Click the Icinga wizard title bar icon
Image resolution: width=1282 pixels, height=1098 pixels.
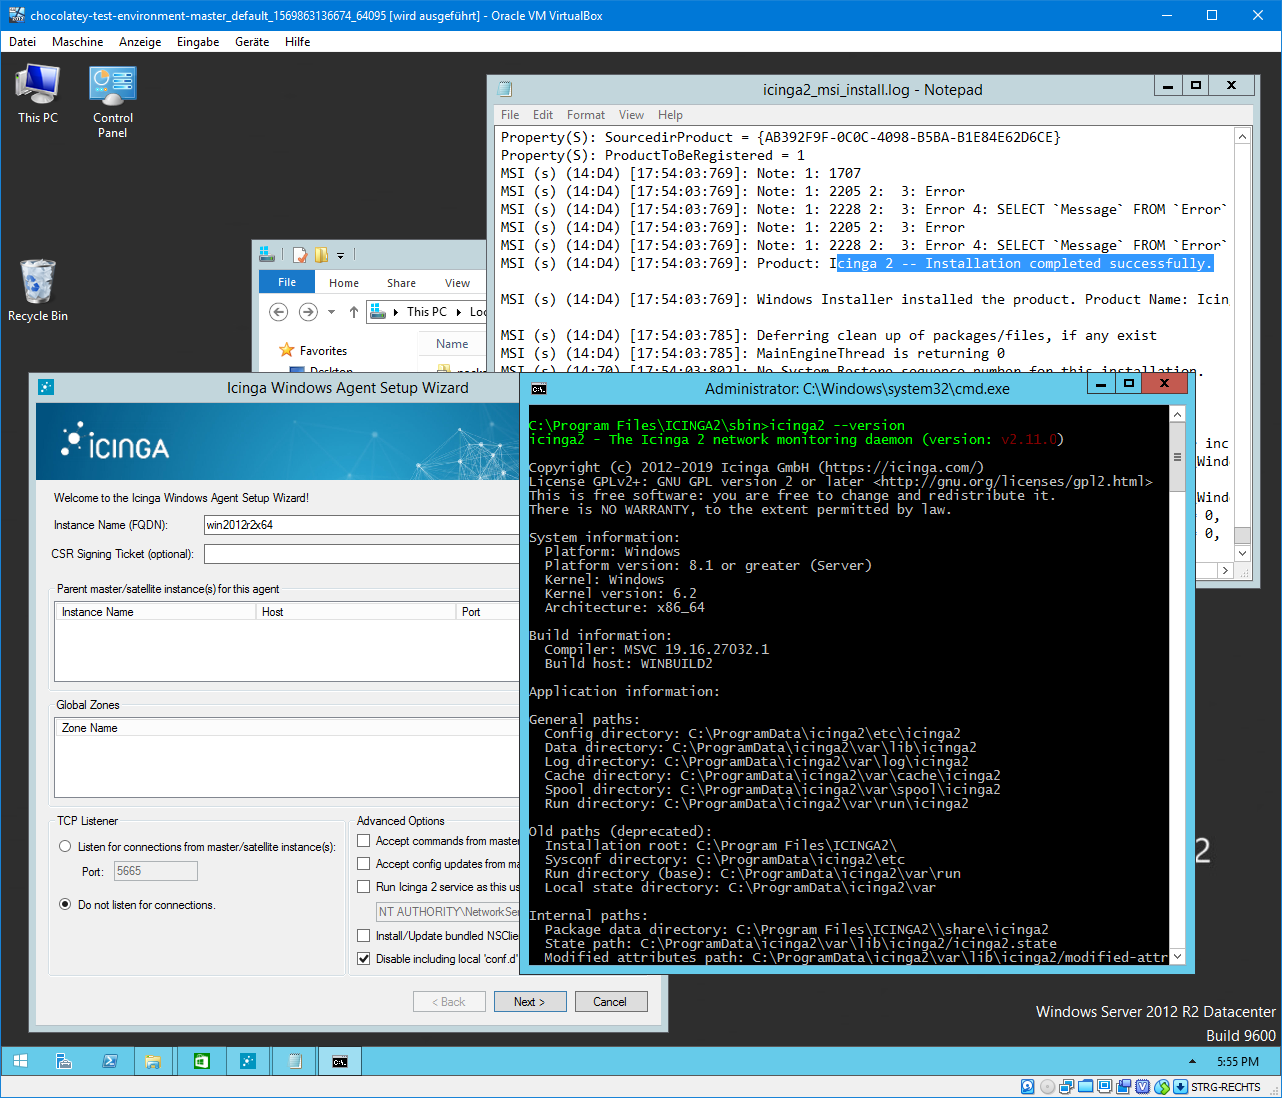(46, 387)
